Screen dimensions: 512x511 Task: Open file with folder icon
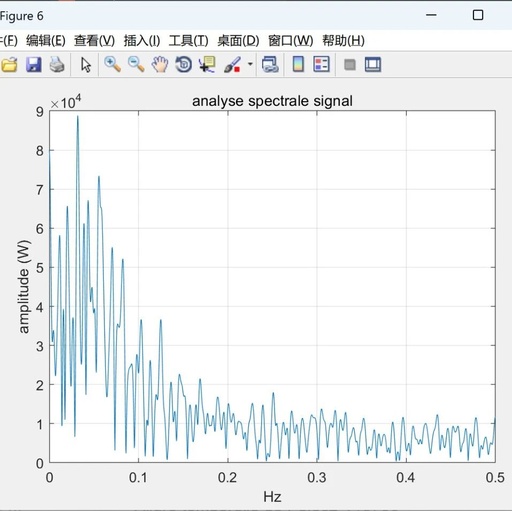(x=9, y=64)
